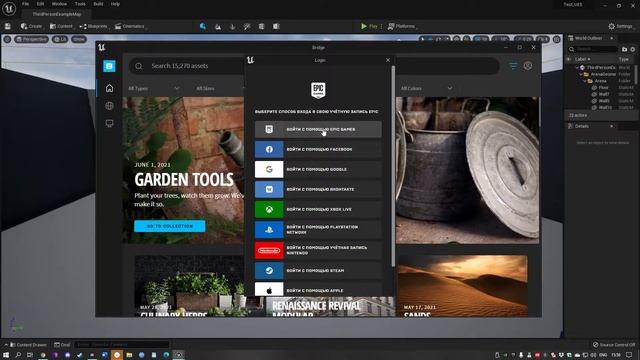Image resolution: width=640 pixels, height=360 pixels.
Task: Toggle the Source Control Off status
Action: [614, 344]
